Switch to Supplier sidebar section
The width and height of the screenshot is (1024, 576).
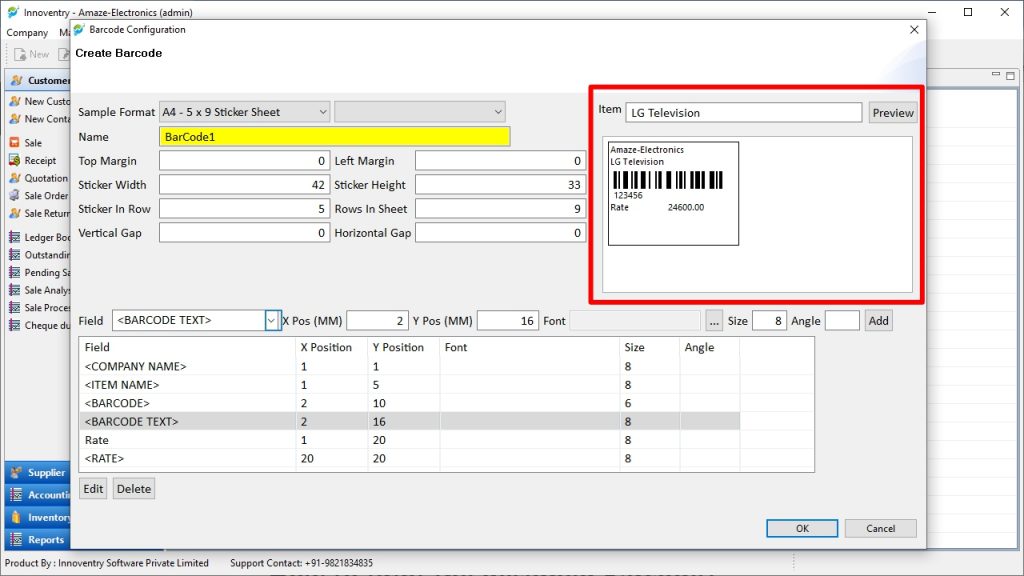[38, 472]
